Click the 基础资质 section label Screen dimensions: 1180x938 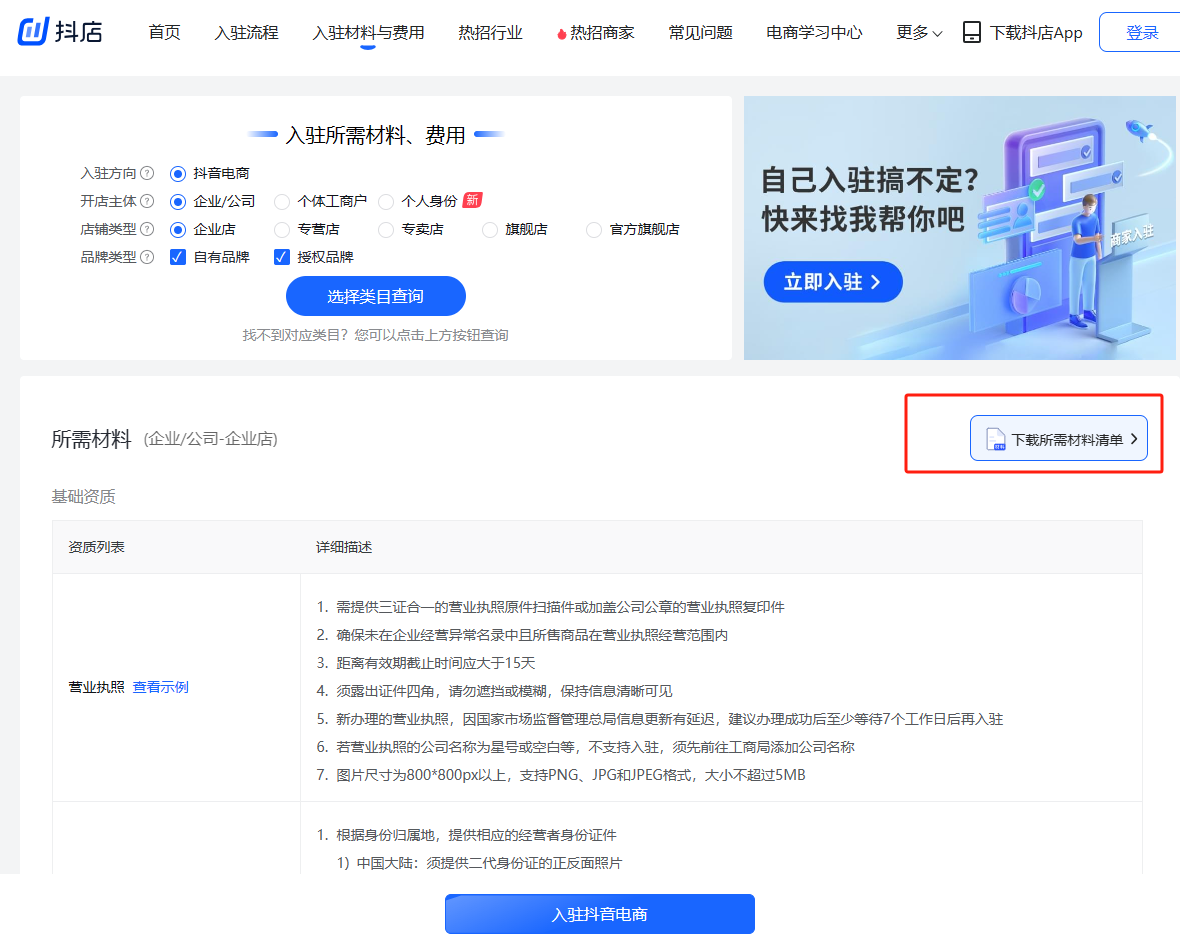click(84, 497)
